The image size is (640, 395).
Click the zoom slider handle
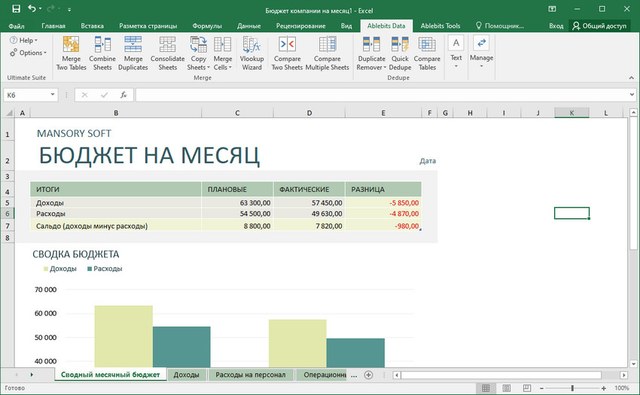tap(572, 388)
